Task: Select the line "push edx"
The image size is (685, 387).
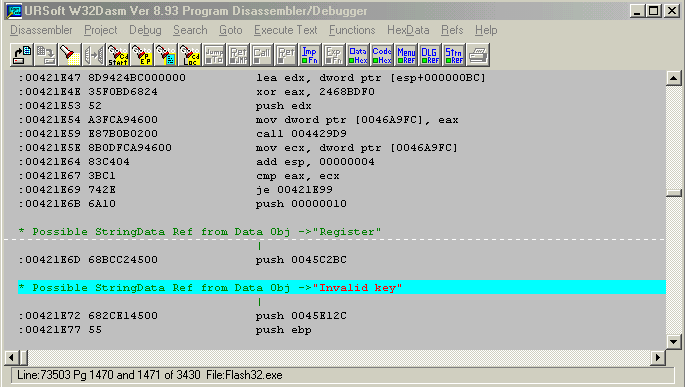Action: coord(165,106)
